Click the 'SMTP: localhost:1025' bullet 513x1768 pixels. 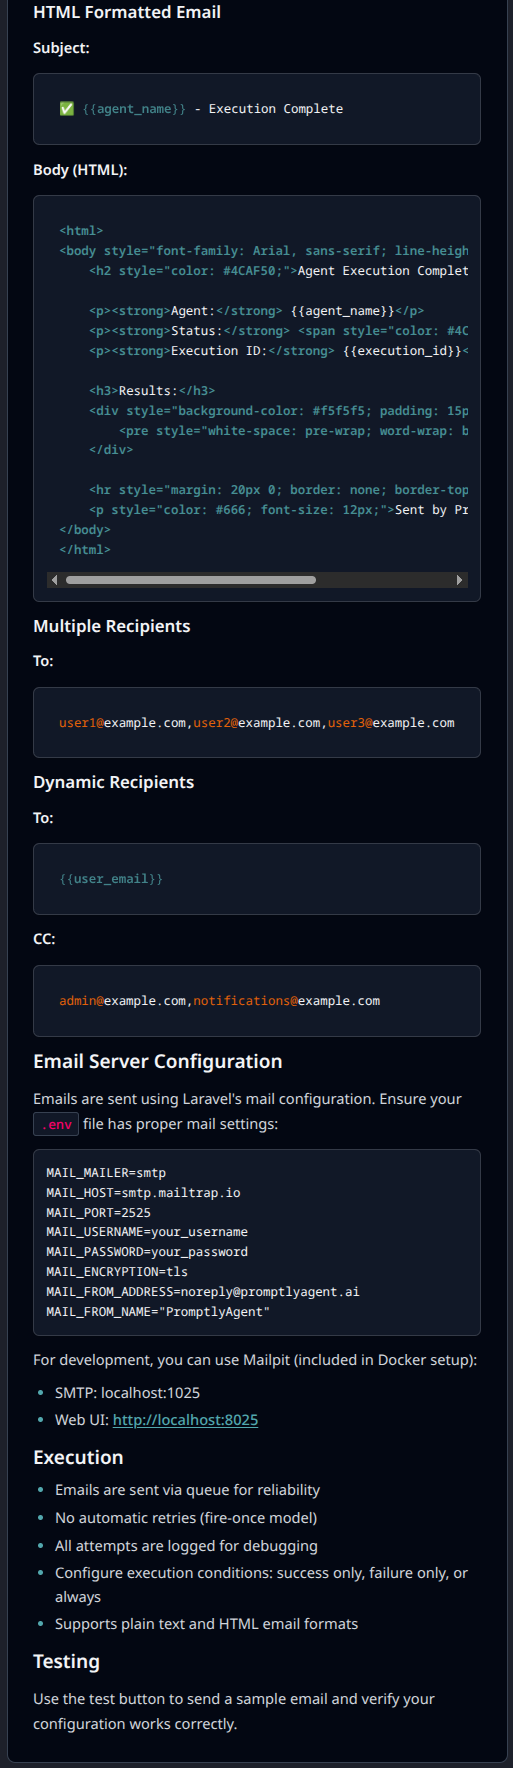(x=127, y=1393)
